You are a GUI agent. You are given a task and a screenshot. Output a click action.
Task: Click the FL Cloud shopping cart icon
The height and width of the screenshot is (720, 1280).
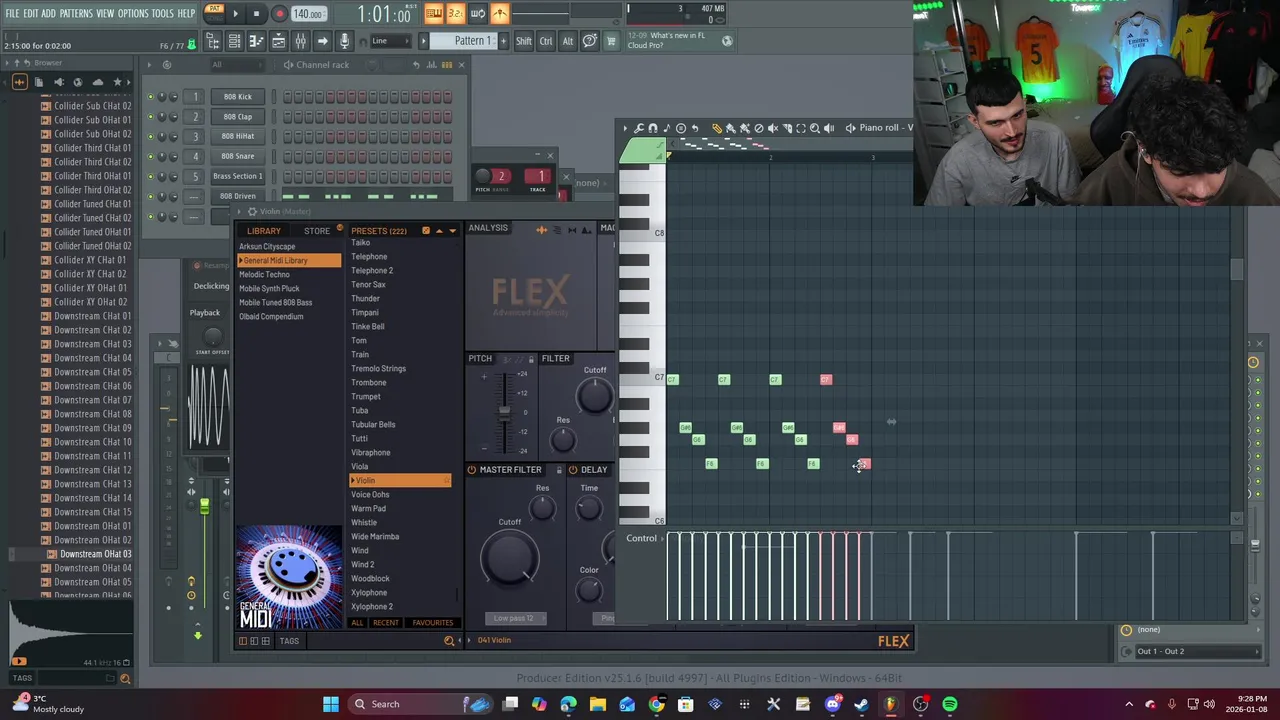(x=609, y=41)
